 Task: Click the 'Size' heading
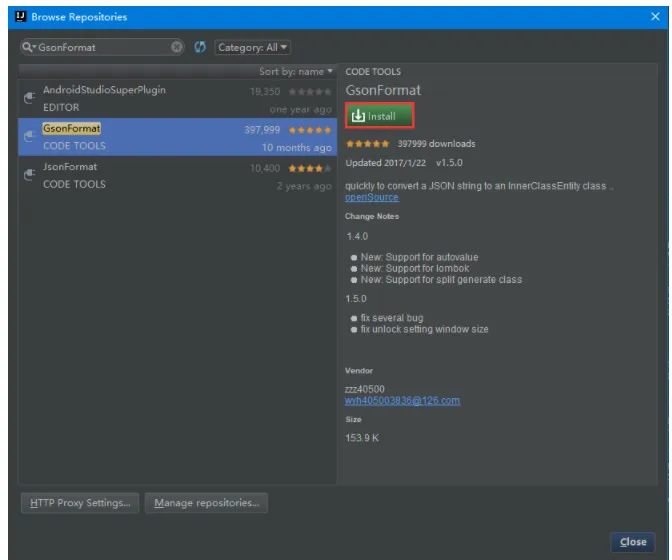[x=354, y=419]
